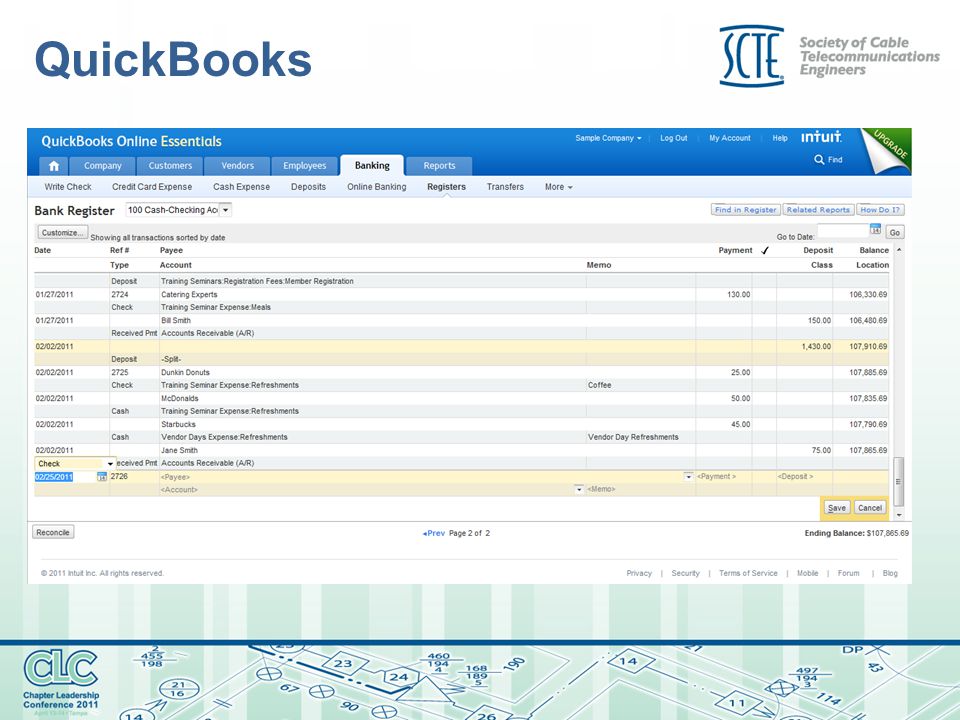The image size is (960, 720).
Task: Open Cash Expense
Action: (x=241, y=187)
